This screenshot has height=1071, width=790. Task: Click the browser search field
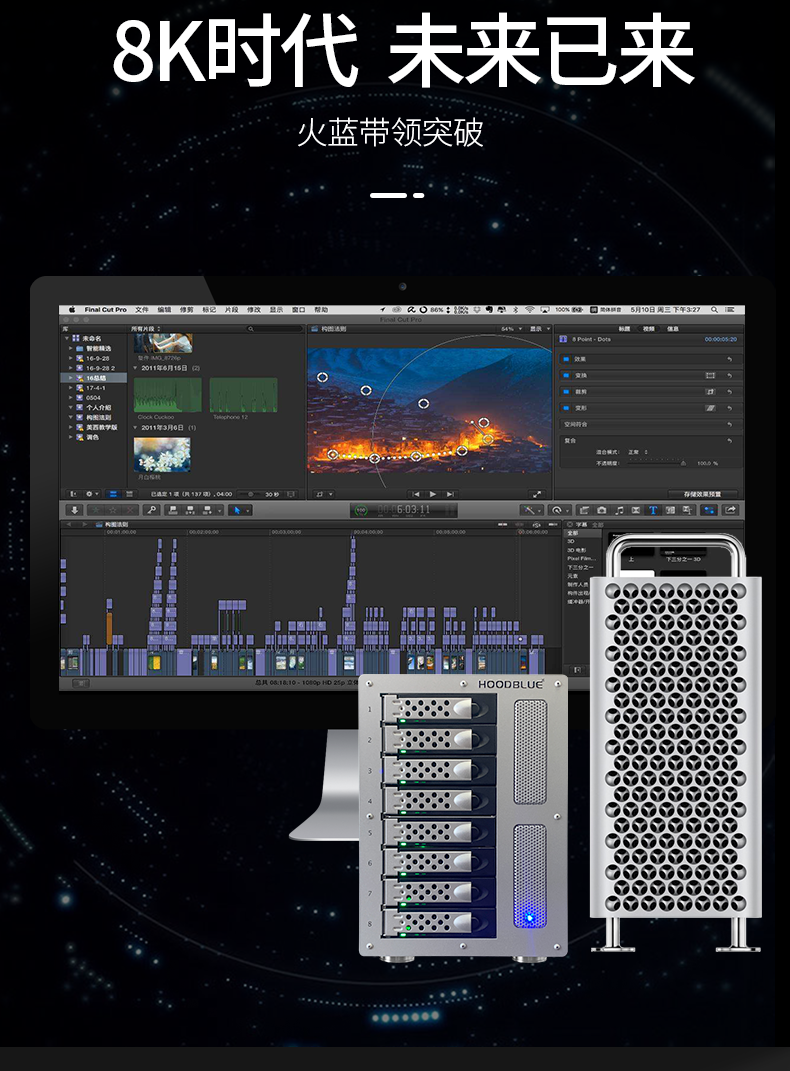[275, 329]
